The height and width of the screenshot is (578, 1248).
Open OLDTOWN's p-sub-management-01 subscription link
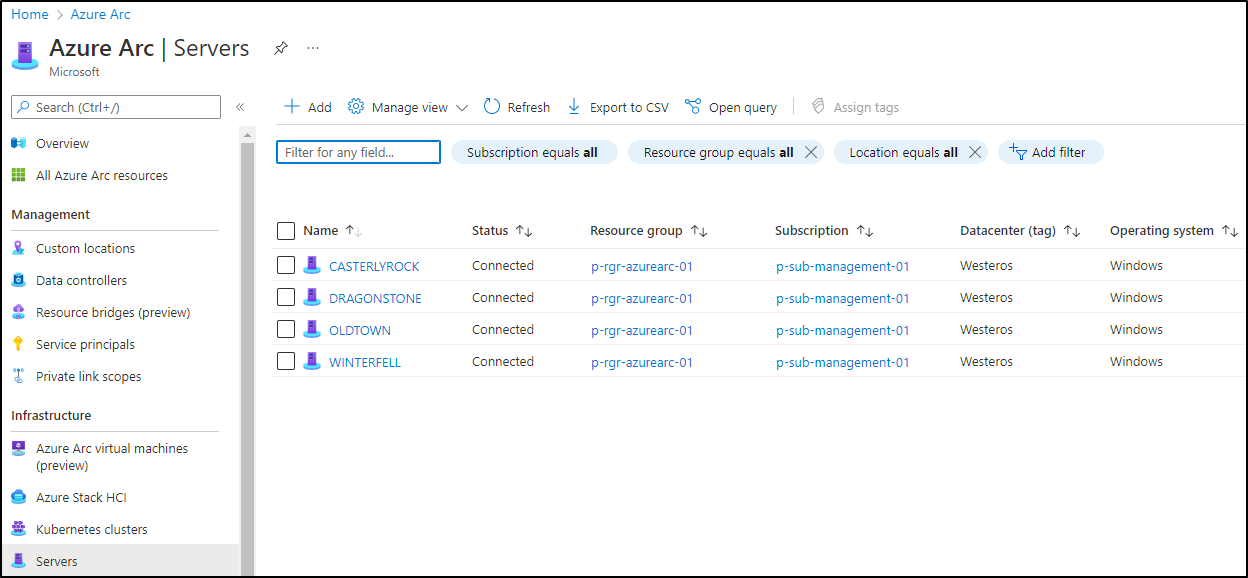click(843, 330)
